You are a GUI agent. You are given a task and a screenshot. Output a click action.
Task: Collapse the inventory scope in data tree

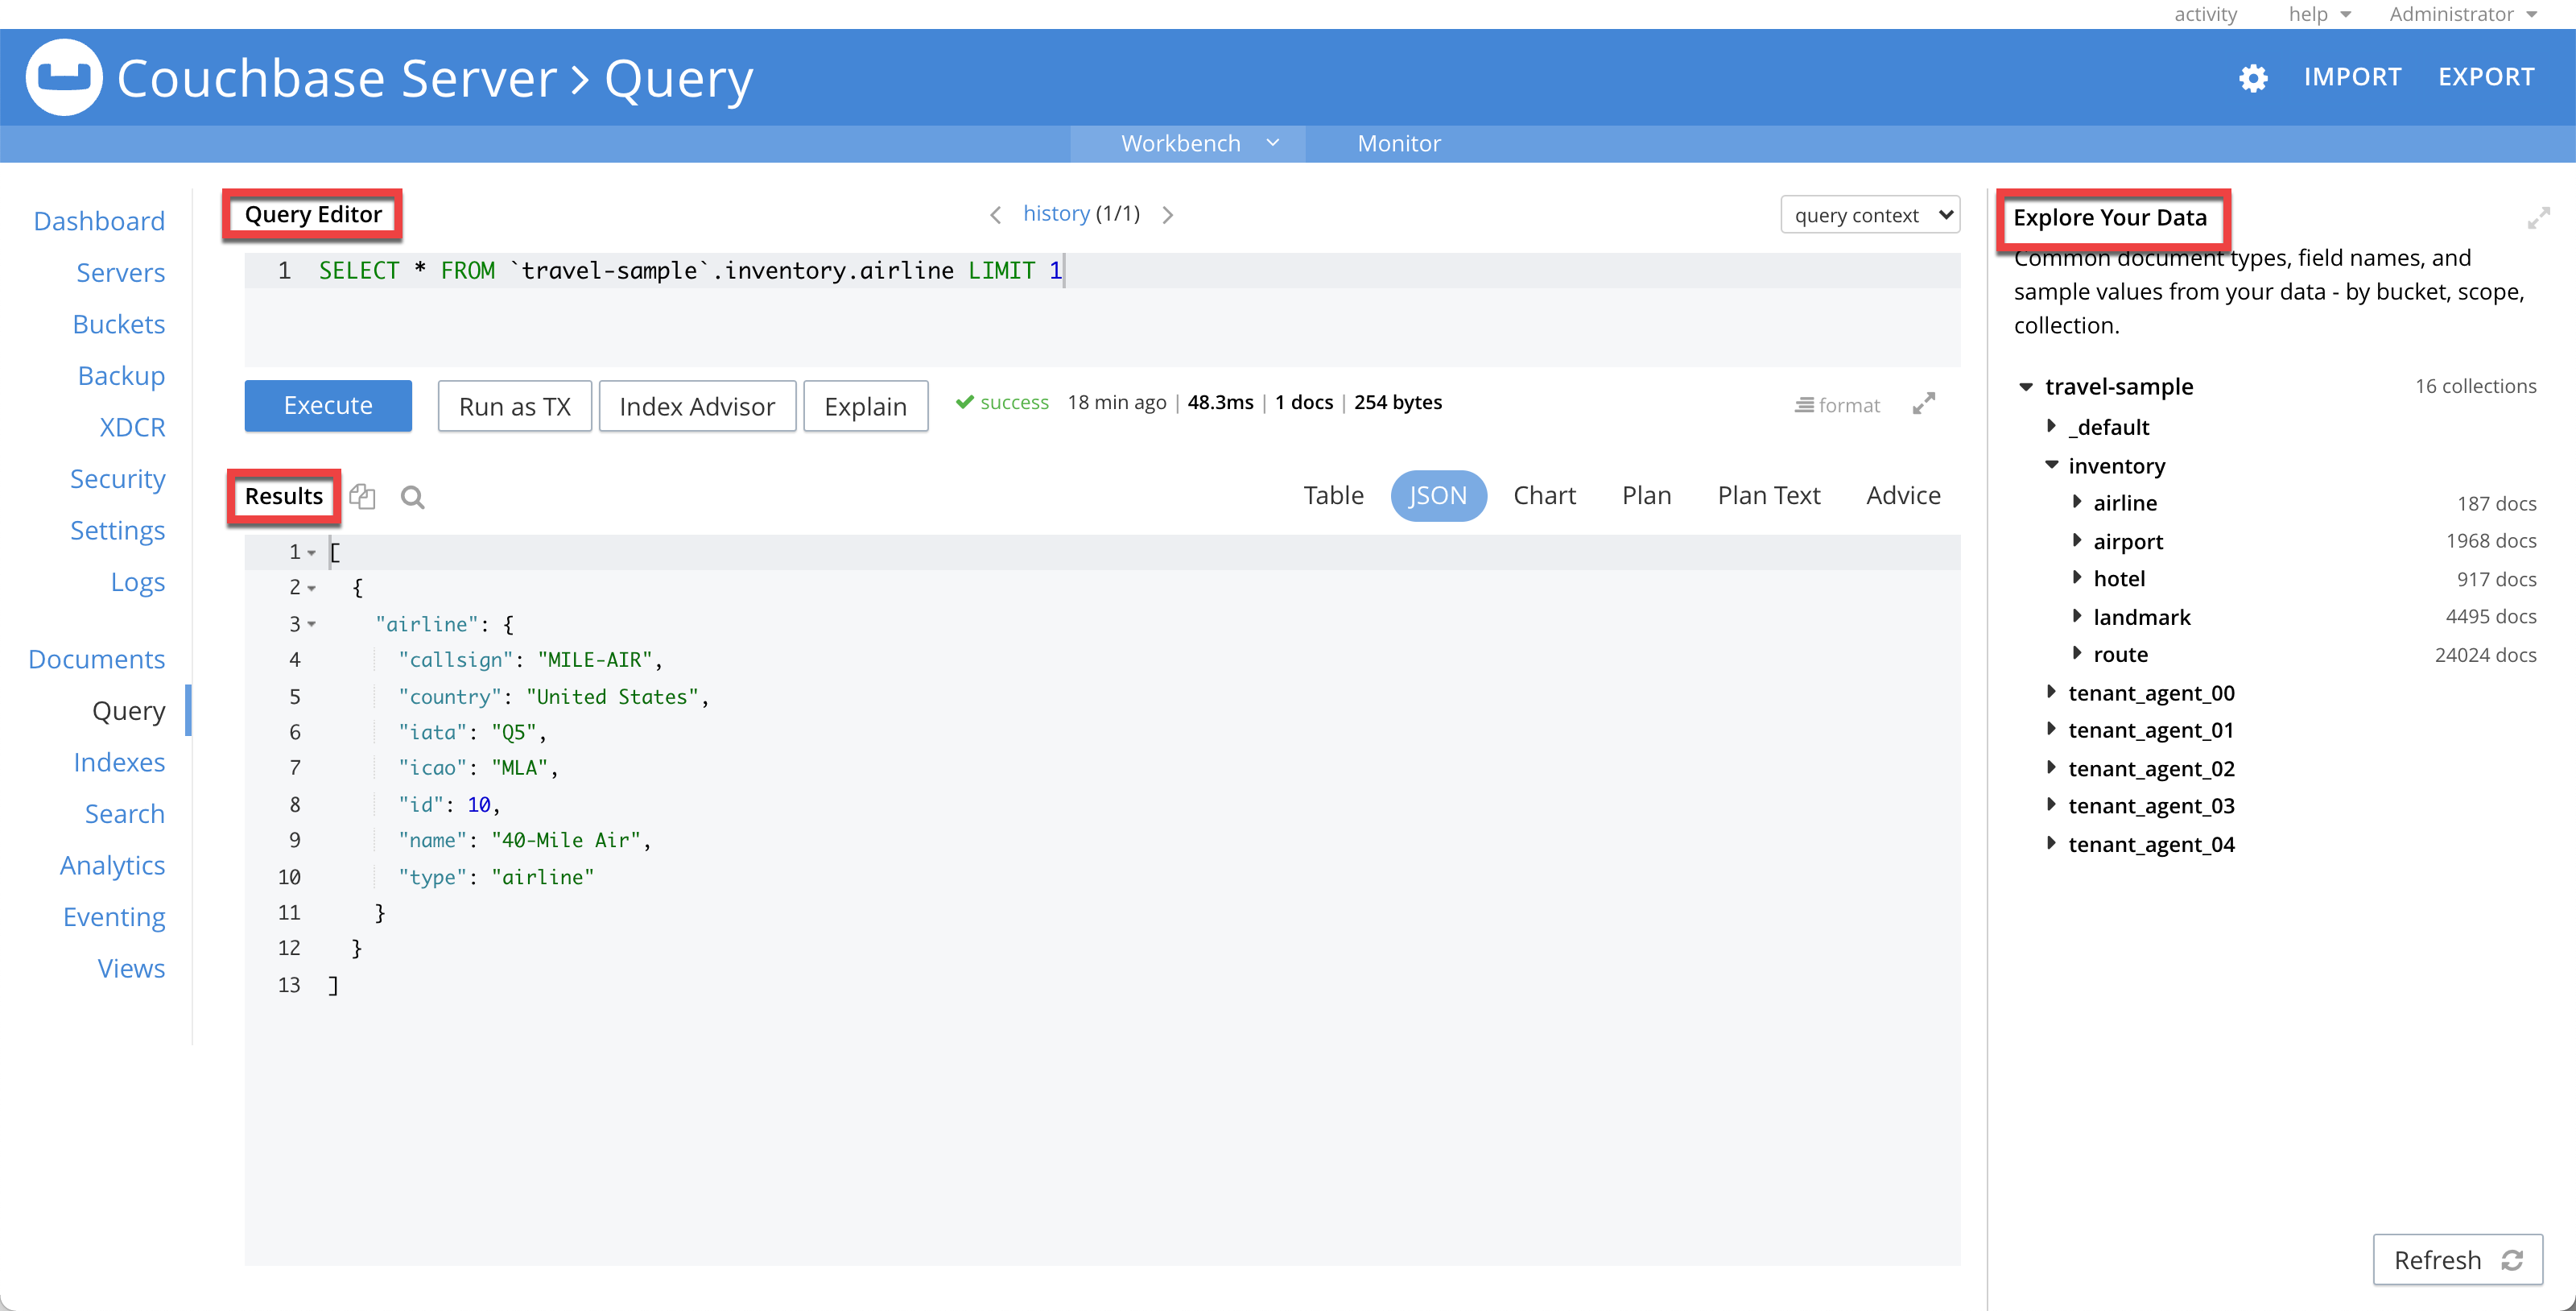coord(2052,465)
